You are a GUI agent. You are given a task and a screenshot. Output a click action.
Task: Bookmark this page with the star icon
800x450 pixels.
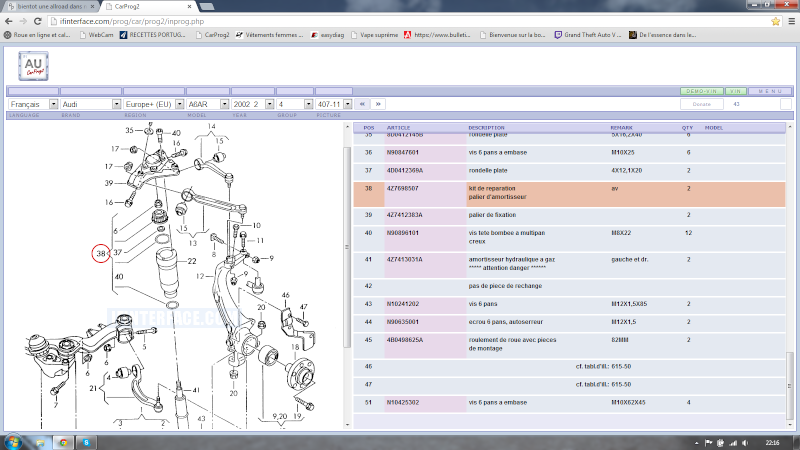(773, 20)
